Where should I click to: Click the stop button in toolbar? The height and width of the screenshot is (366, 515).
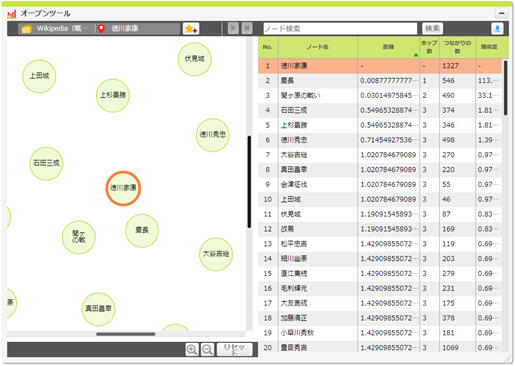click(247, 28)
